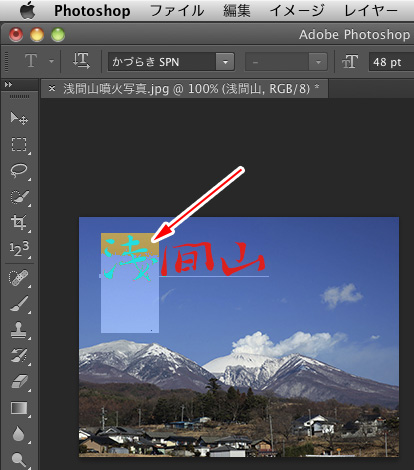Click the red 間山 text on canvas
This screenshot has height=470, width=414.
coord(214,258)
